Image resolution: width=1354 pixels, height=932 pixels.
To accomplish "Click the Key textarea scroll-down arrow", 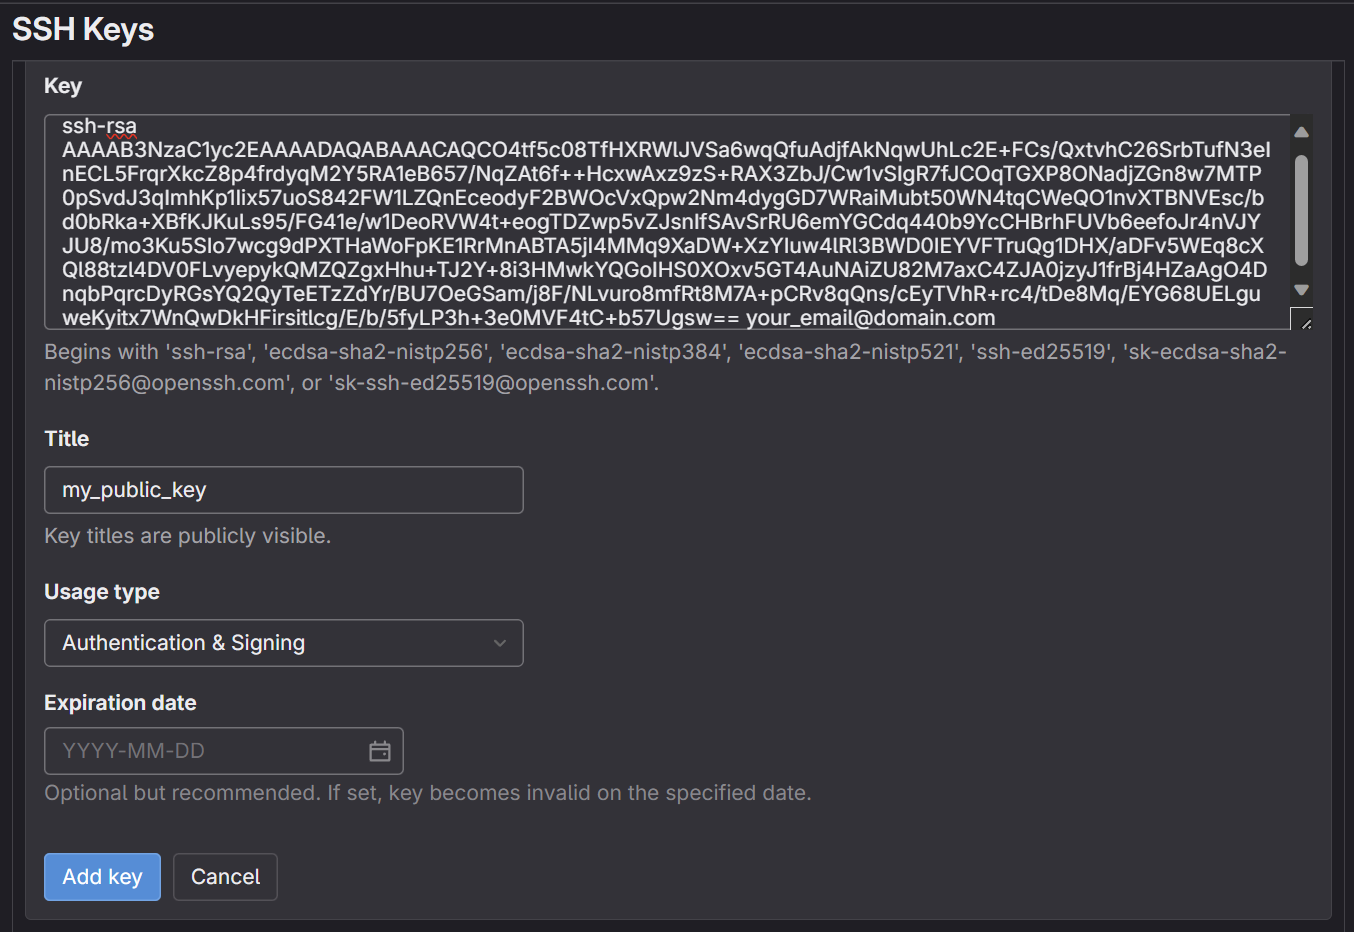I will click(x=1301, y=290).
